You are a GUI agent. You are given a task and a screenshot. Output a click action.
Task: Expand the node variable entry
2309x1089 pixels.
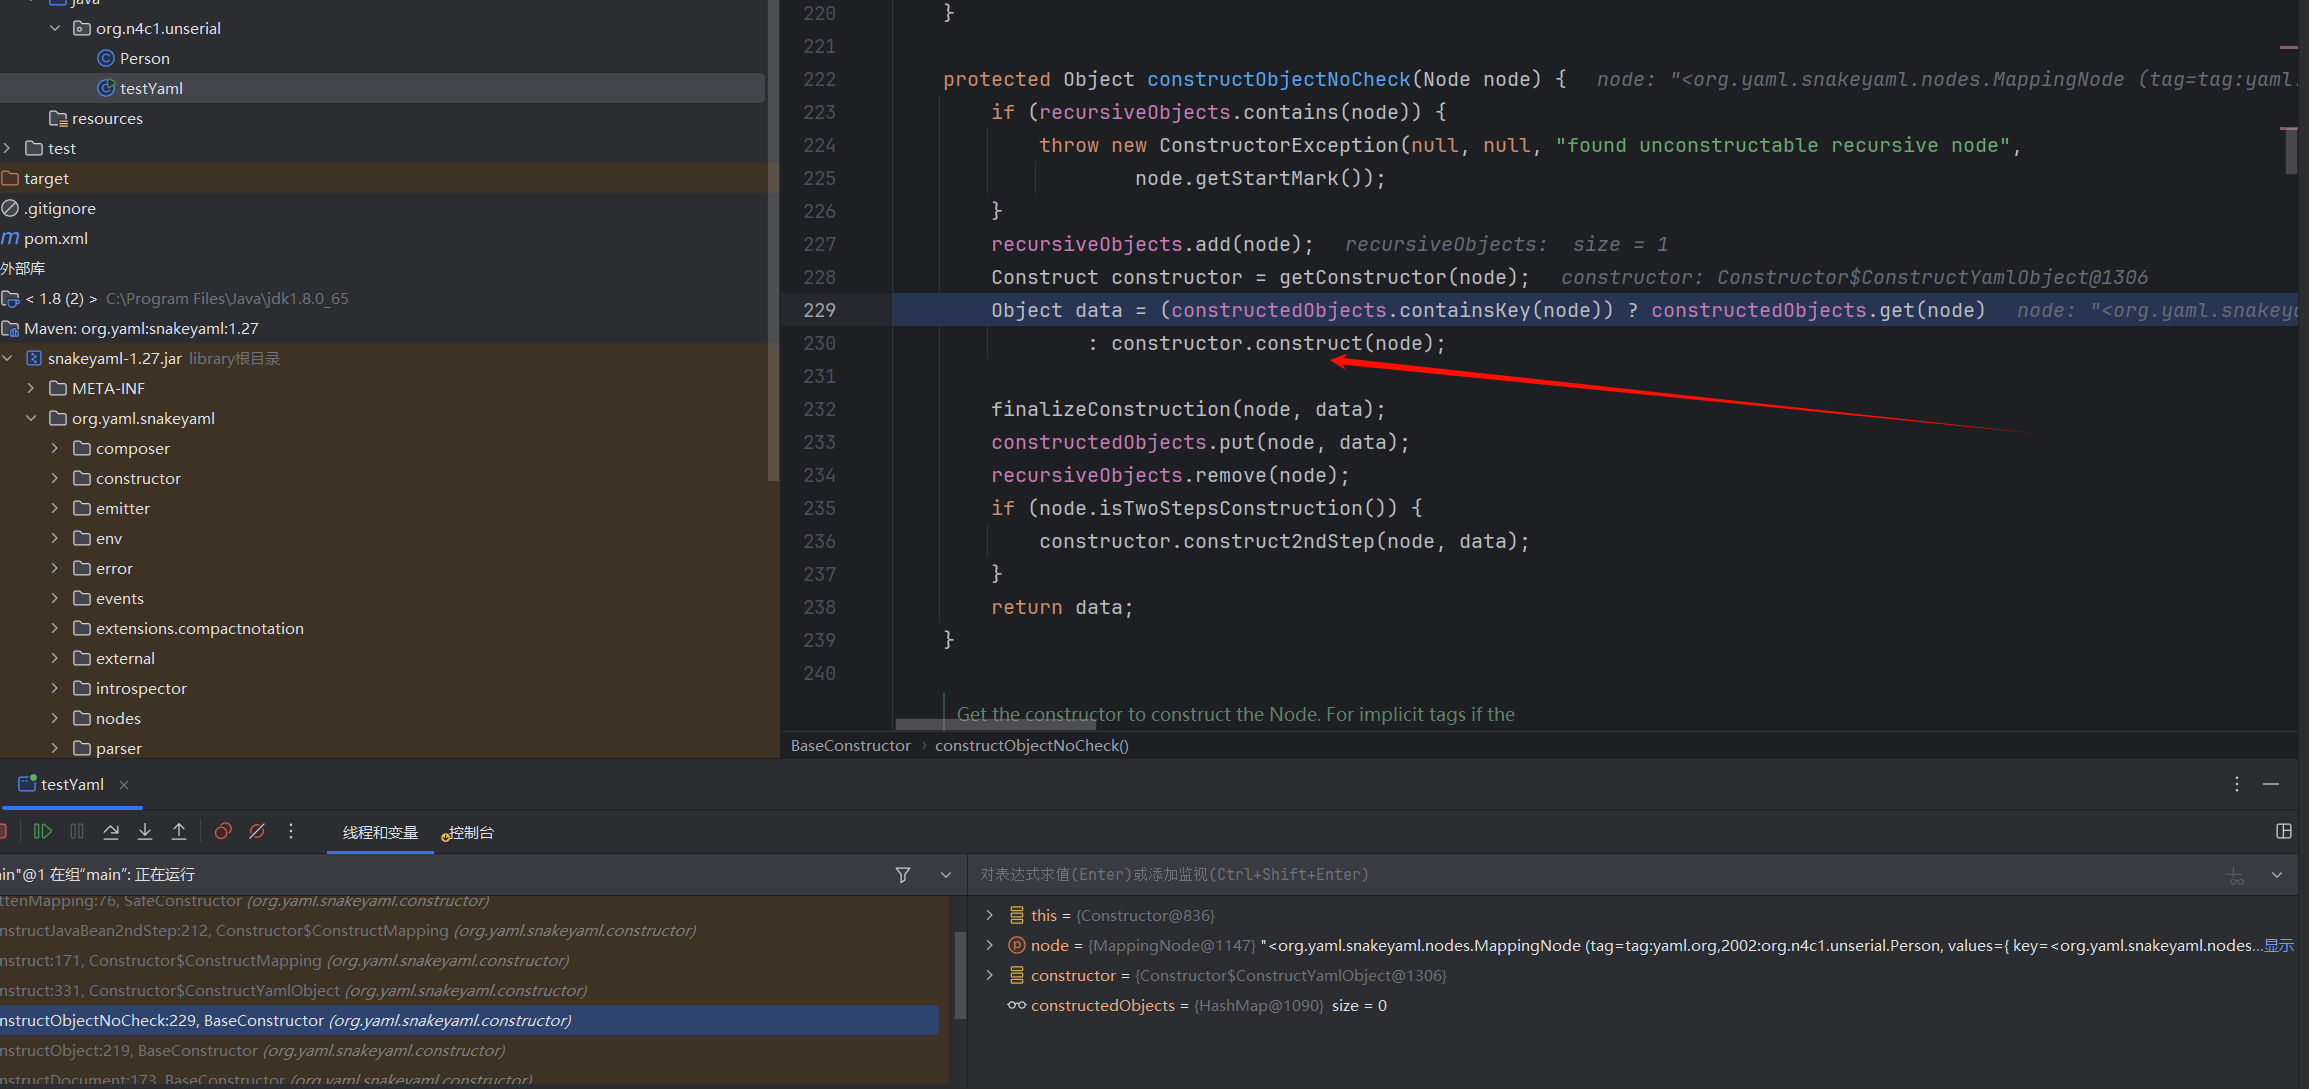coord(990,945)
